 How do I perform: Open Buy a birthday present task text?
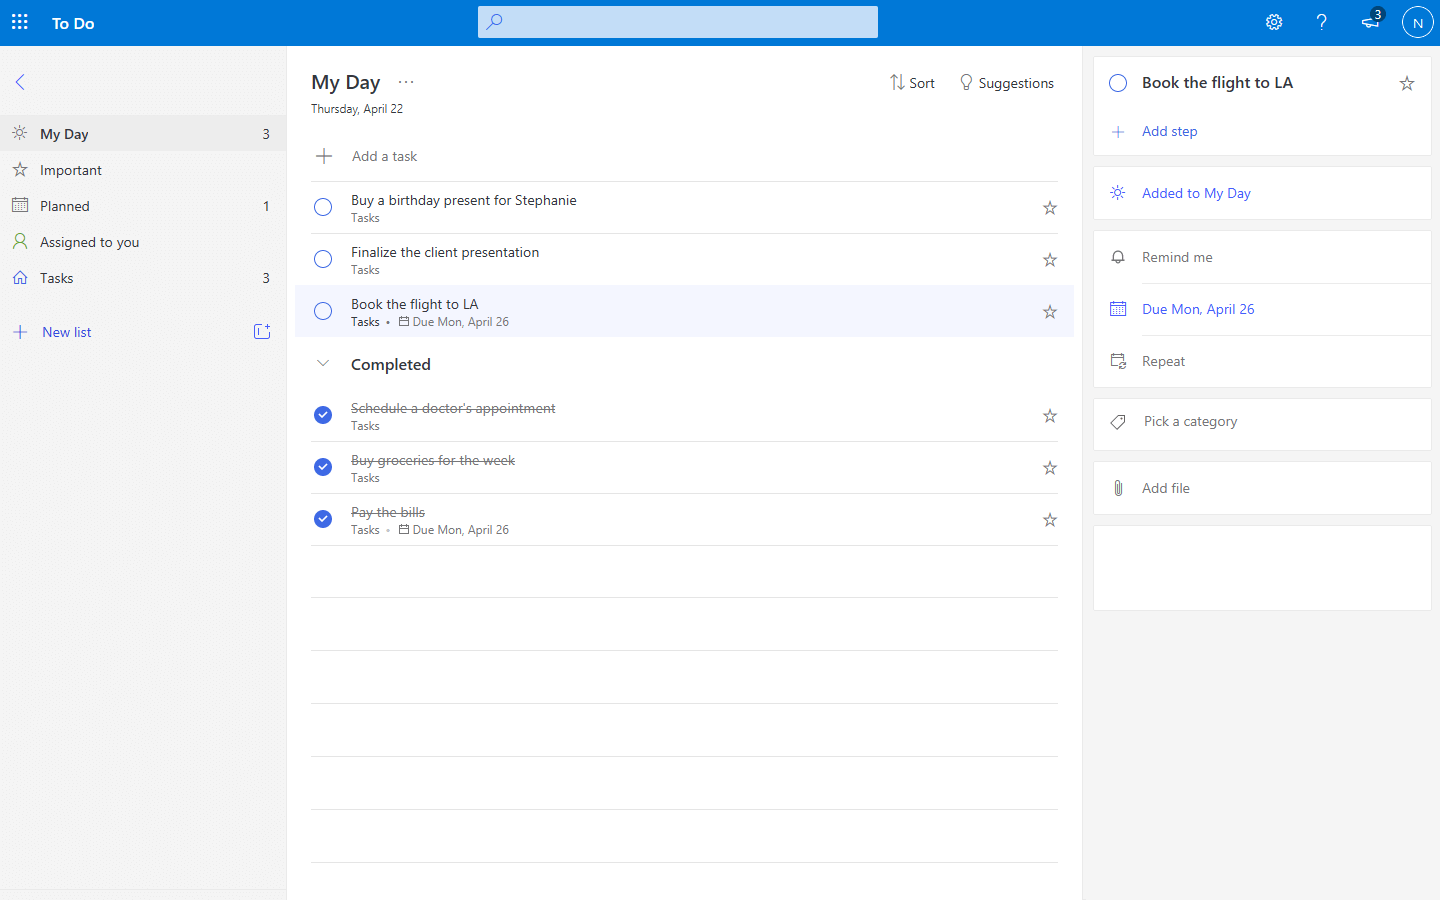point(464,200)
